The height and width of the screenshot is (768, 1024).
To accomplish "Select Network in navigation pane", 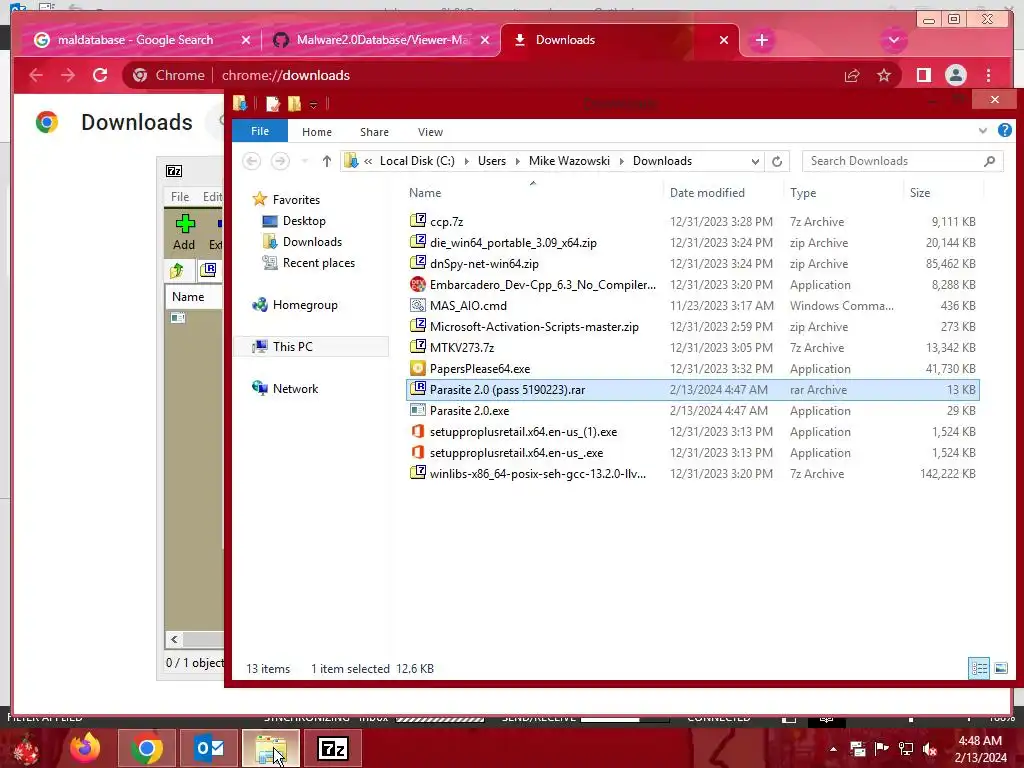I will pyautogui.click(x=295, y=389).
